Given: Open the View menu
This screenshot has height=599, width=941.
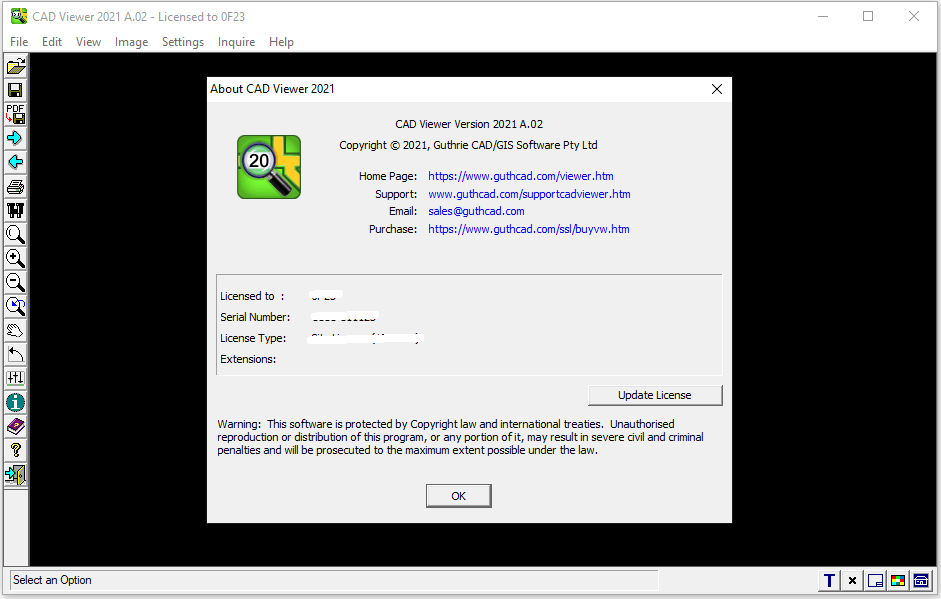Looking at the screenshot, I should tap(88, 42).
